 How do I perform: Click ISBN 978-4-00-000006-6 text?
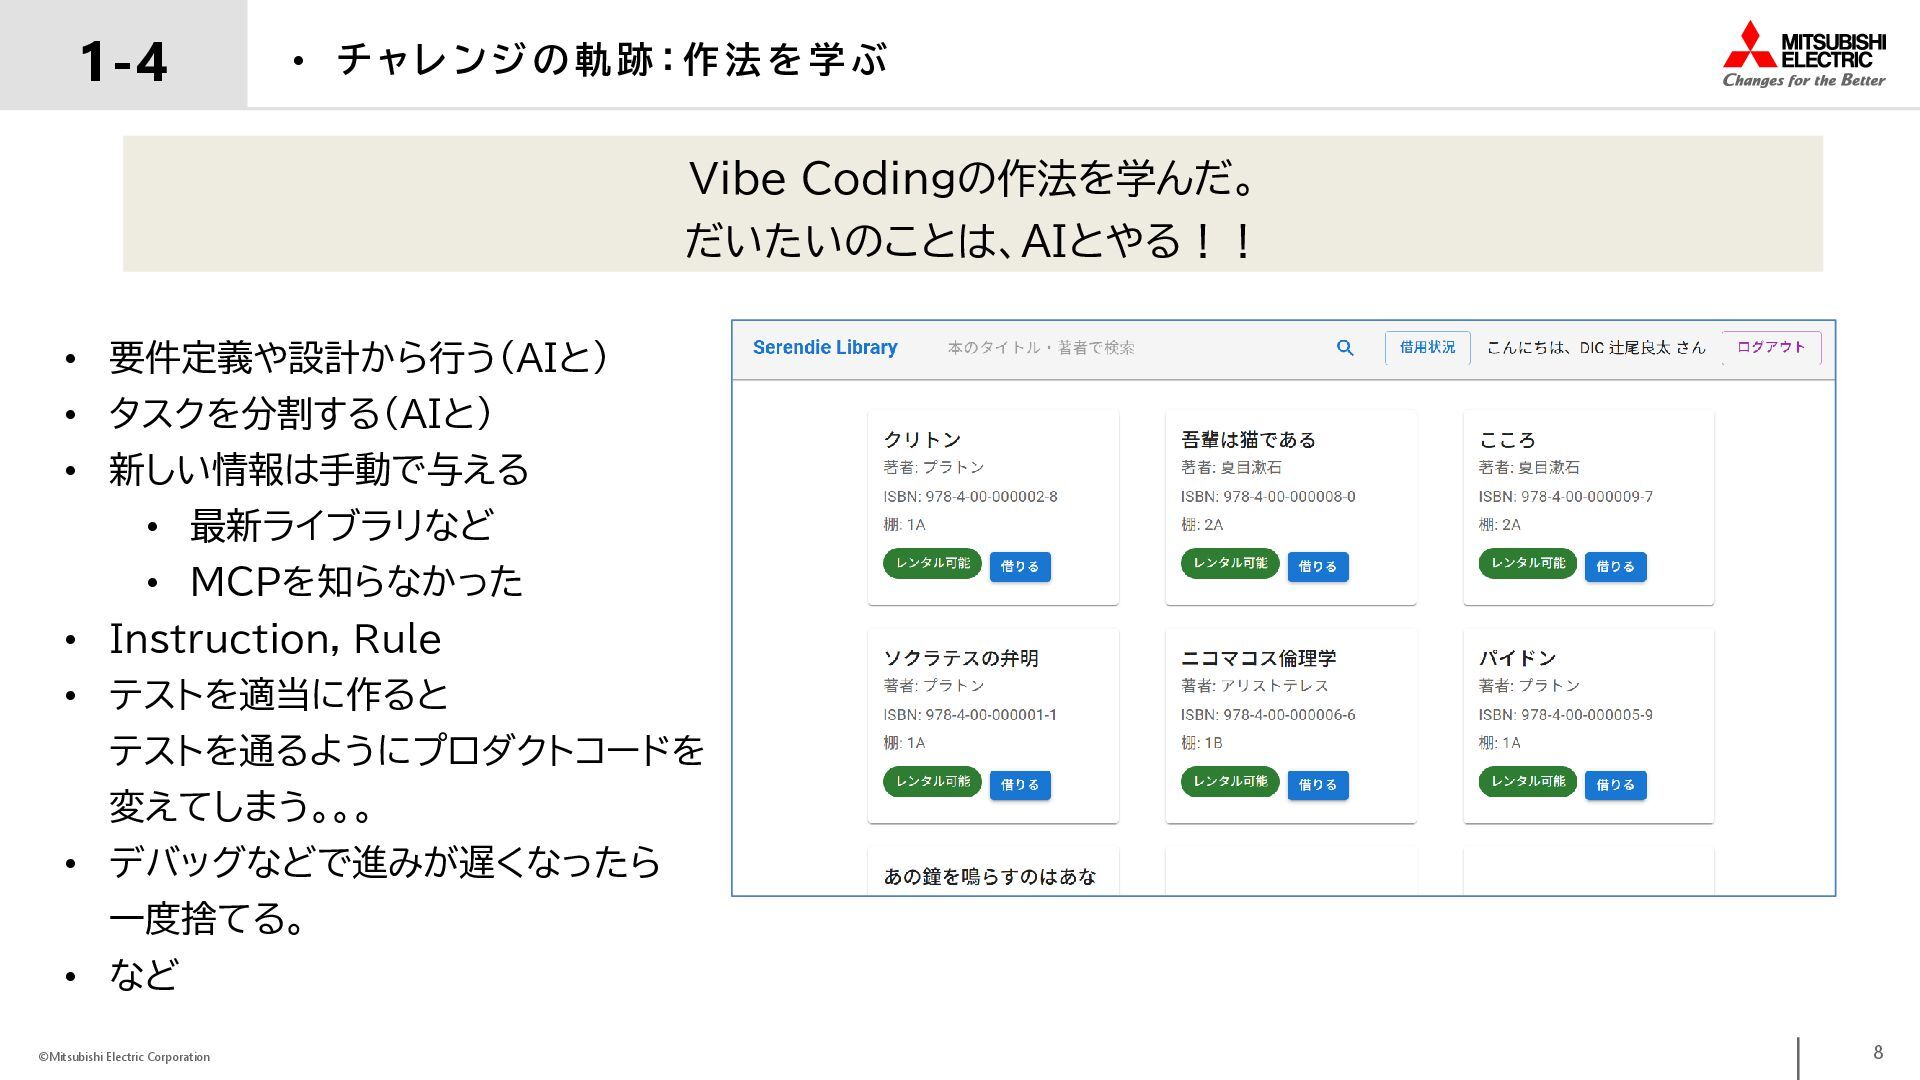click(x=1268, y=714)
